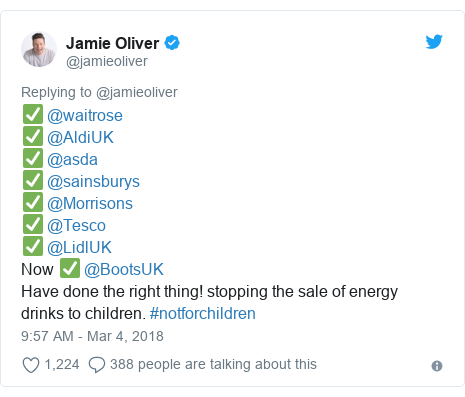Open Jamie Oliver's profile picture
This screenshot has width=465, height=397.
click(x=39, y=49)
